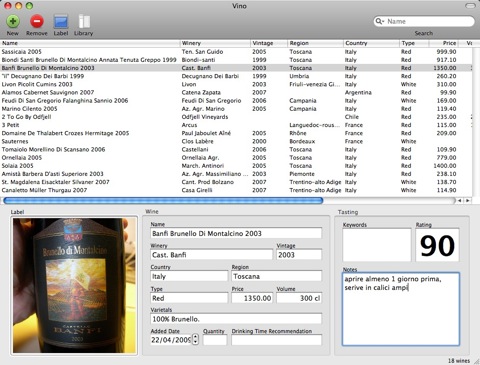Click the Keywords box

point(377,245)
